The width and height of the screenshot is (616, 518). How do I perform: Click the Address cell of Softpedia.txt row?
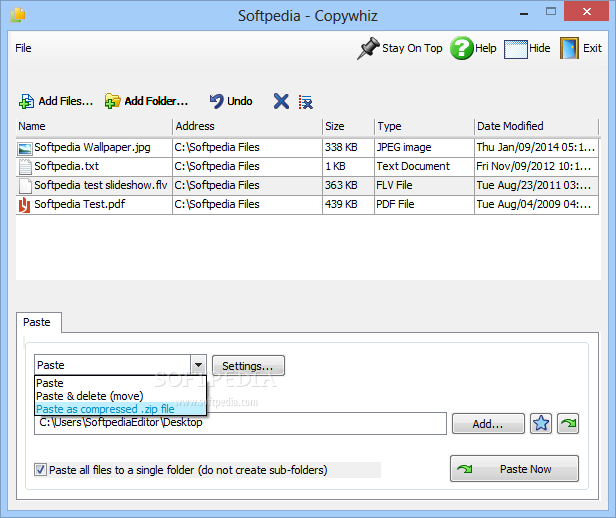pyautogui.click(x=247, y=167)
